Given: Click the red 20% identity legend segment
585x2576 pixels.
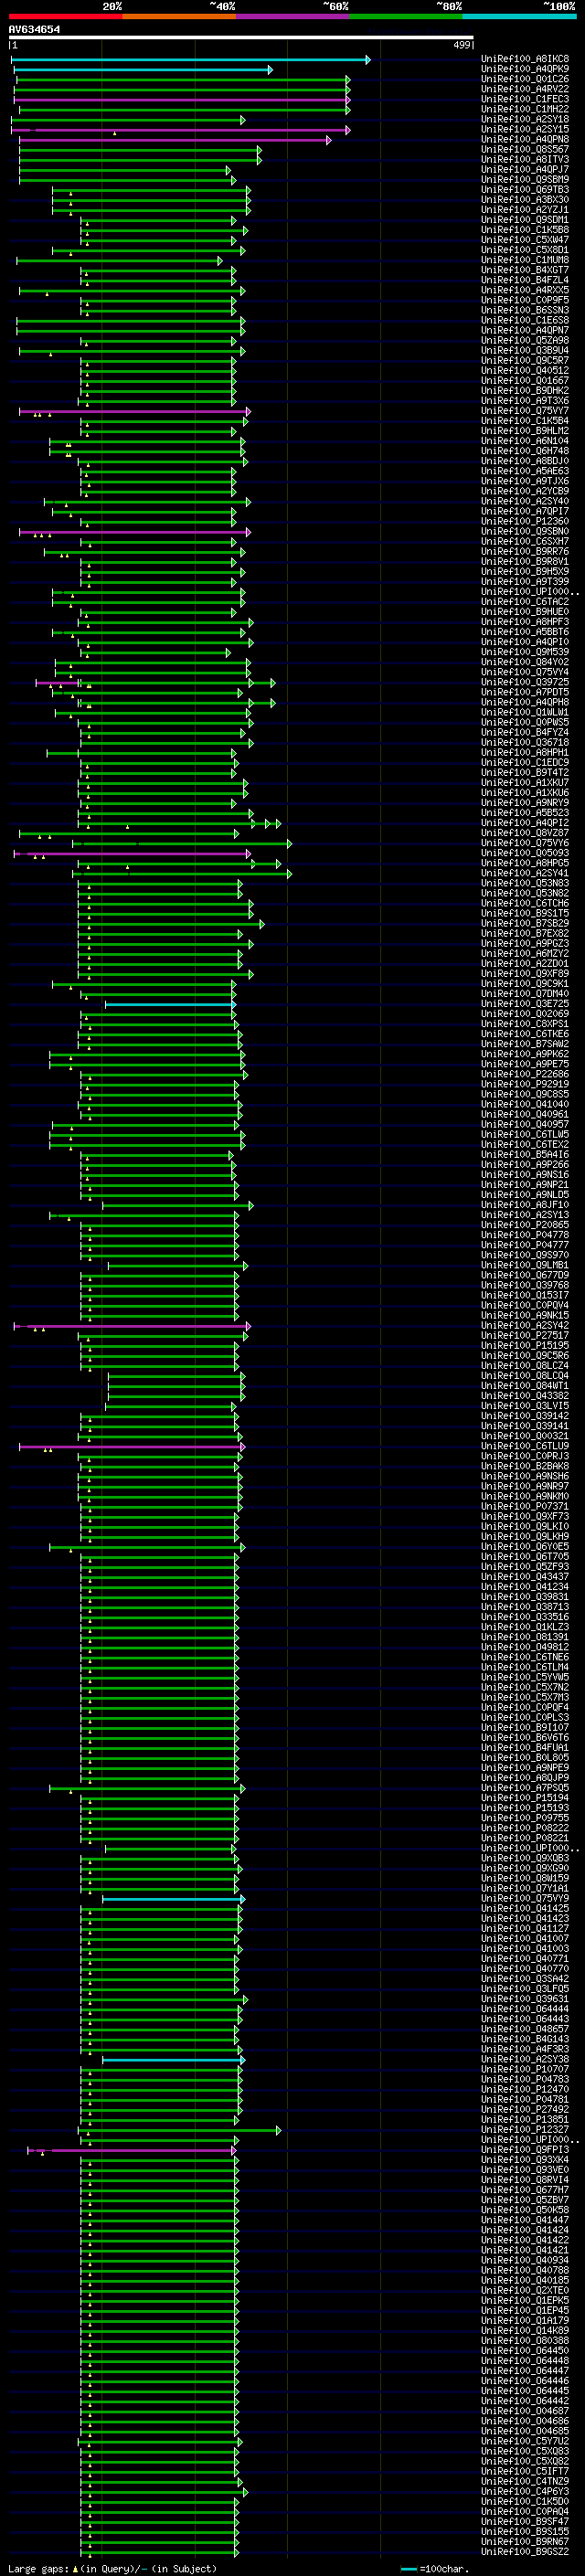Looking at the screenshot, I should click(x=66, y=16).
